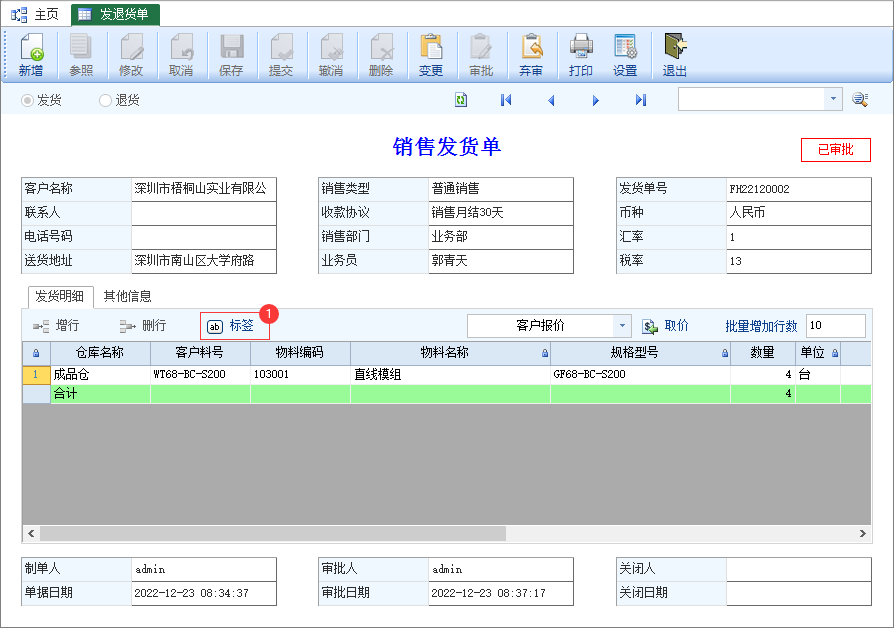Go to the last record arrow

click(641, 100)
